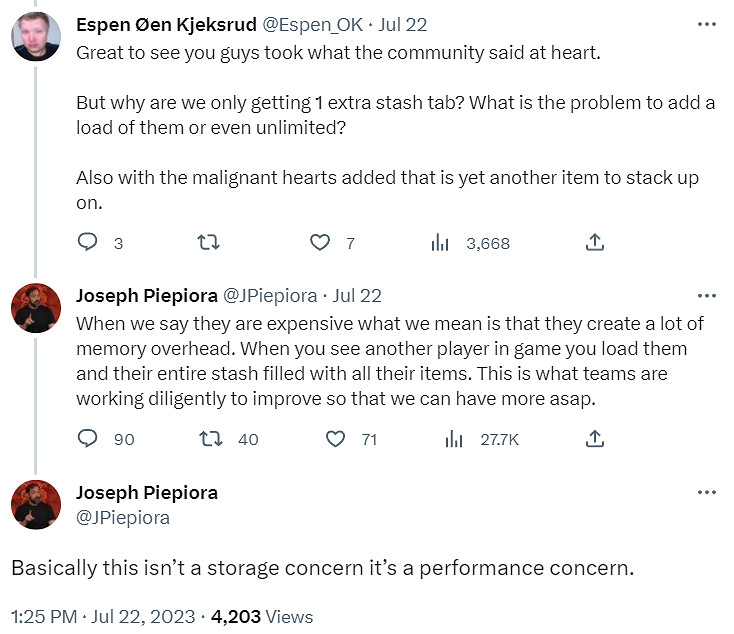Click Espen's profile avatar
This screenshot has width=734, height=634.
(35, 35)
